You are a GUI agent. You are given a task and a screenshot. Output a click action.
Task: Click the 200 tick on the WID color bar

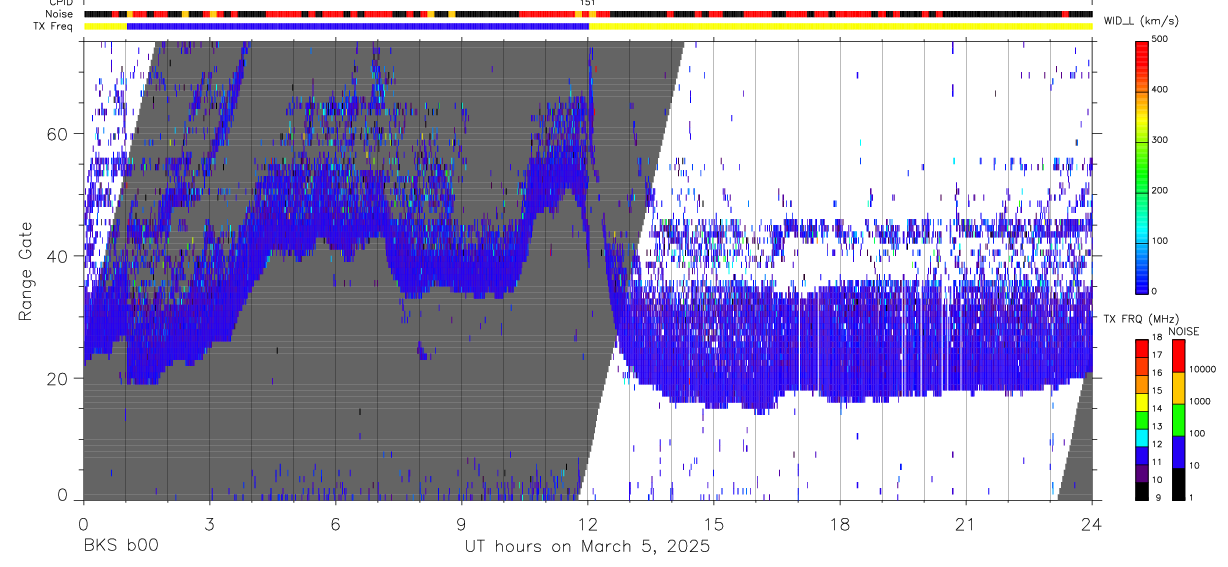pos(1159,190)
